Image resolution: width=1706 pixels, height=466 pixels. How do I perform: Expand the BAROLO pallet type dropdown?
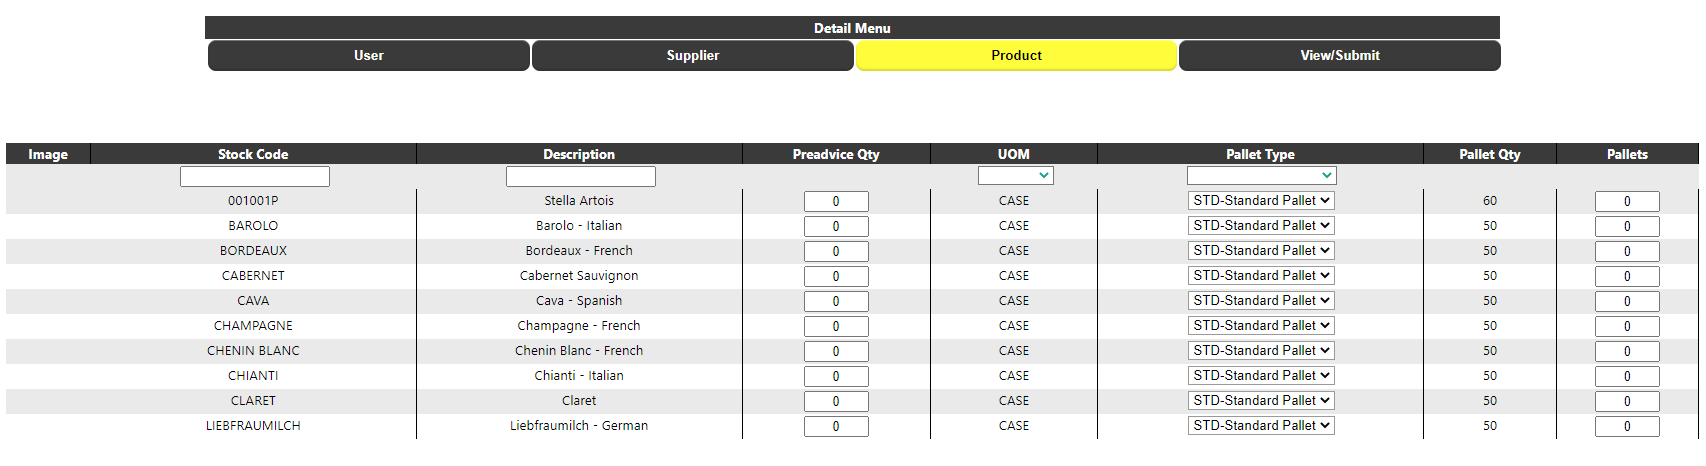(1262, 225)
